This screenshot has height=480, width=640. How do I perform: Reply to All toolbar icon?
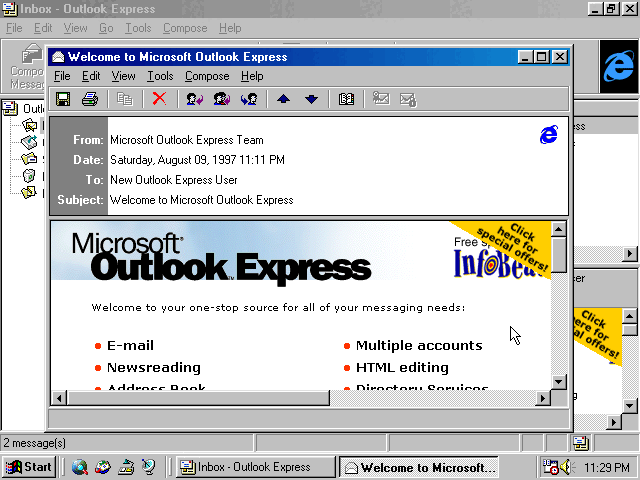point(222,99)
